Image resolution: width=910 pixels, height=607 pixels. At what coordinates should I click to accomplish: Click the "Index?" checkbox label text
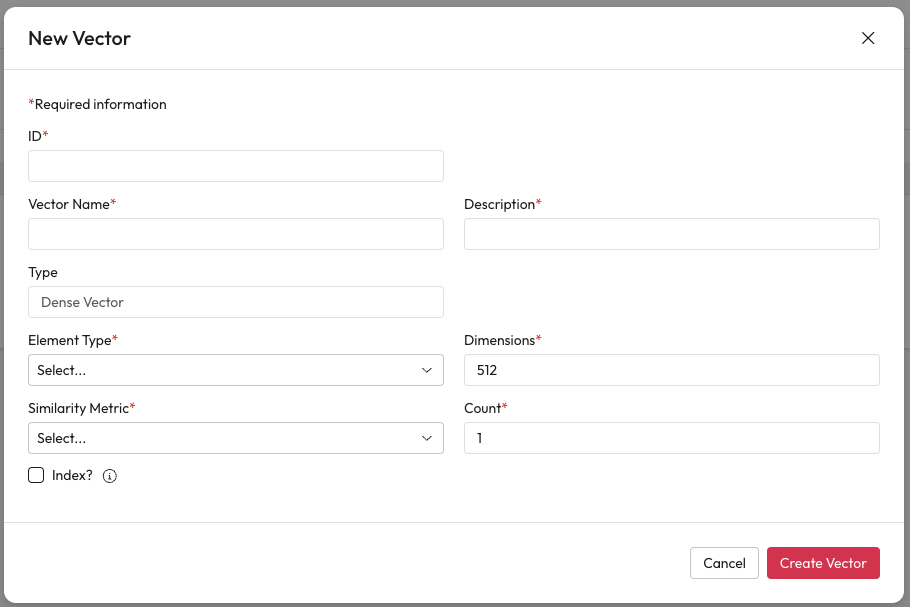point(72,475)
